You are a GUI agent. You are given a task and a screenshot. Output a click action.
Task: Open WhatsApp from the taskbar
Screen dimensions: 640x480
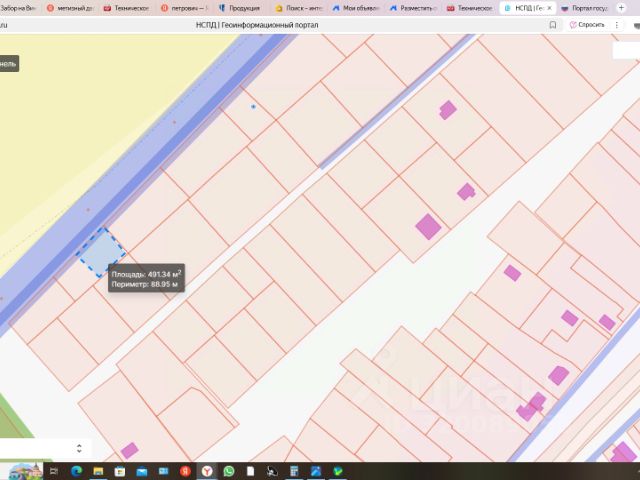229,471
